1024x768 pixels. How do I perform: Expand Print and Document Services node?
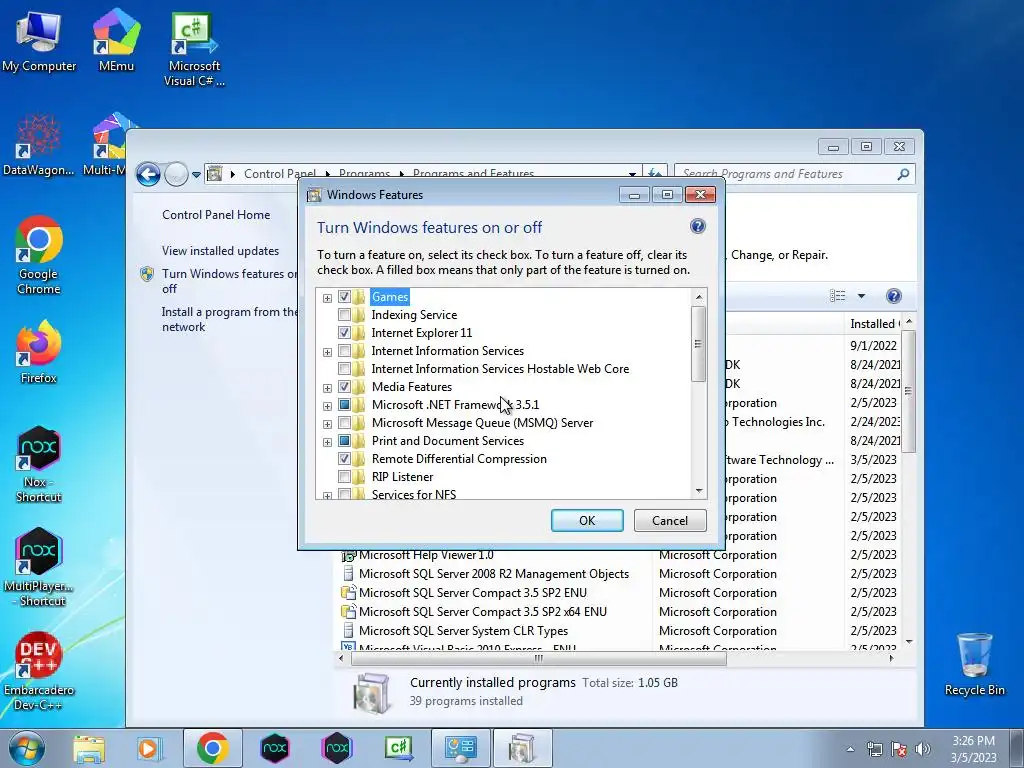click(x=327, y=442)
